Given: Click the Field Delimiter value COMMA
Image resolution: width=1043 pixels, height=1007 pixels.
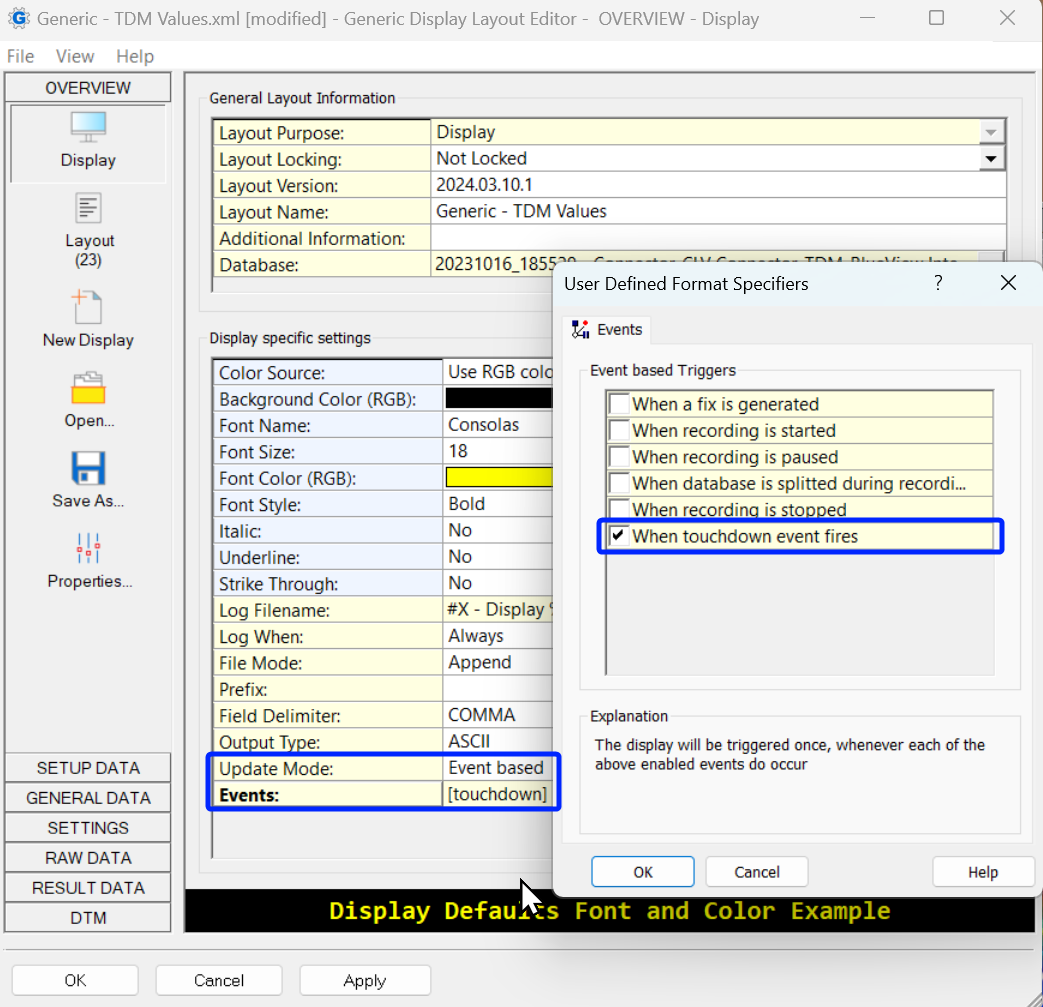Looking at the screenshot, I should click(x=498, y=715).
